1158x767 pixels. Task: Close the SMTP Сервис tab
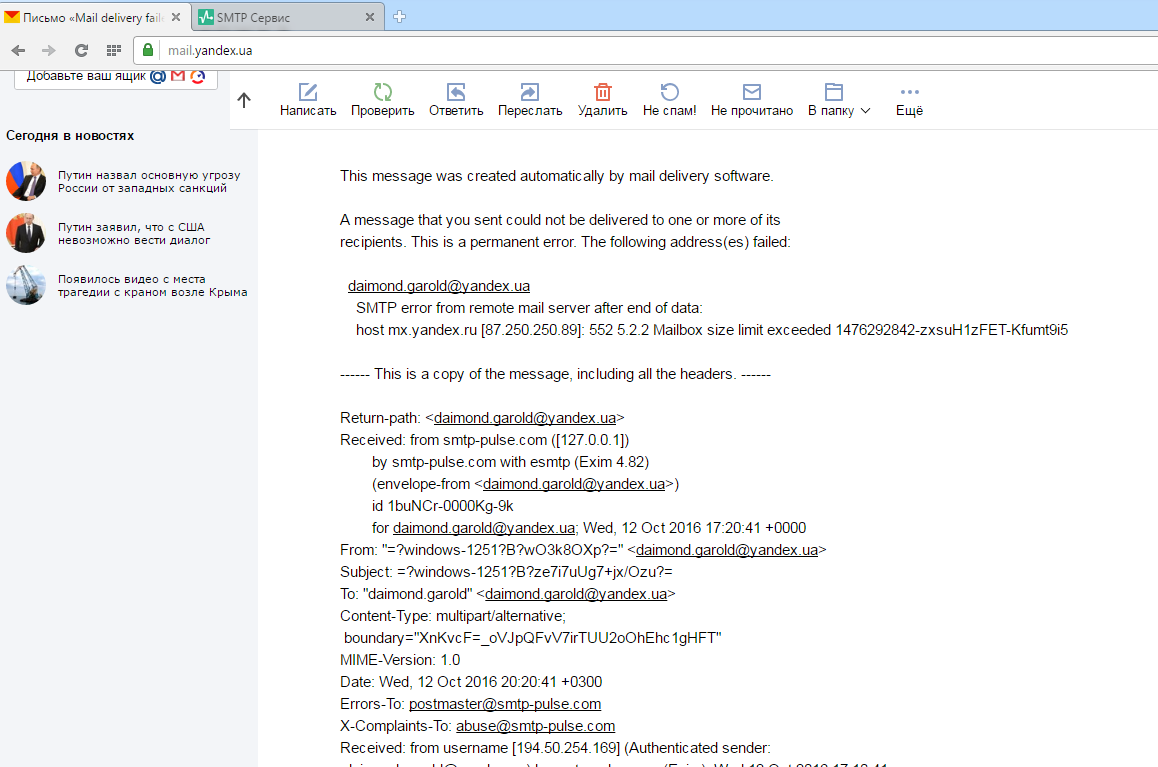[370, 17]
